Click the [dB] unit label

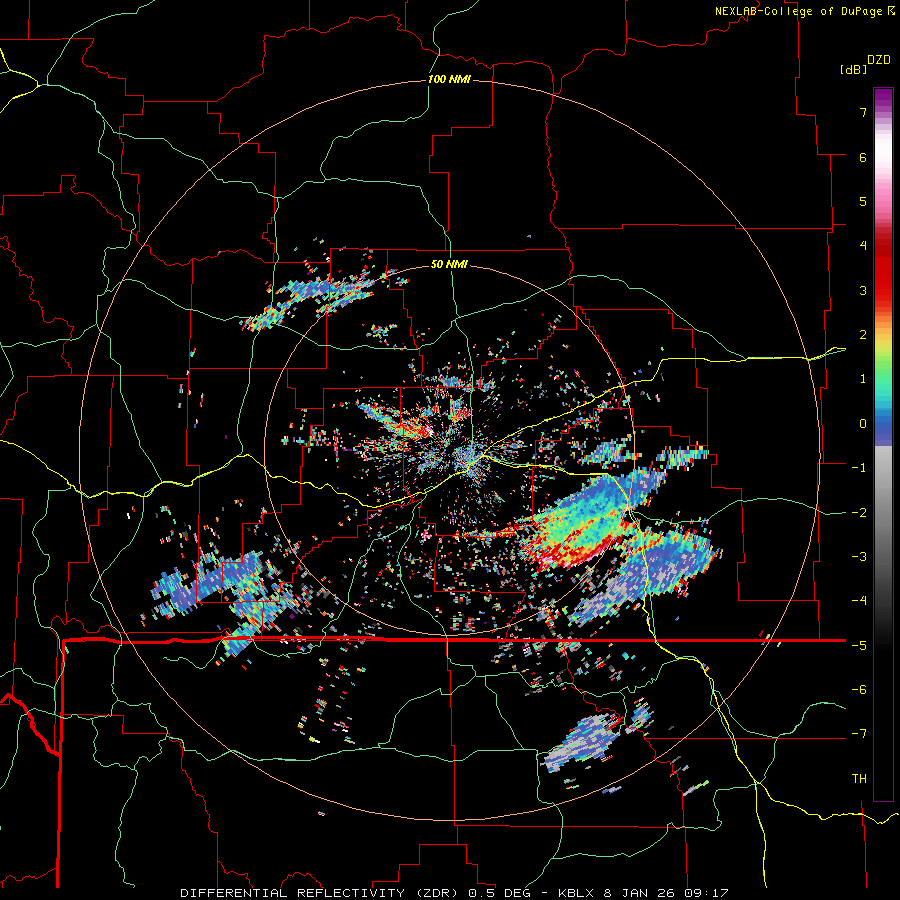[x=853, y=69]
